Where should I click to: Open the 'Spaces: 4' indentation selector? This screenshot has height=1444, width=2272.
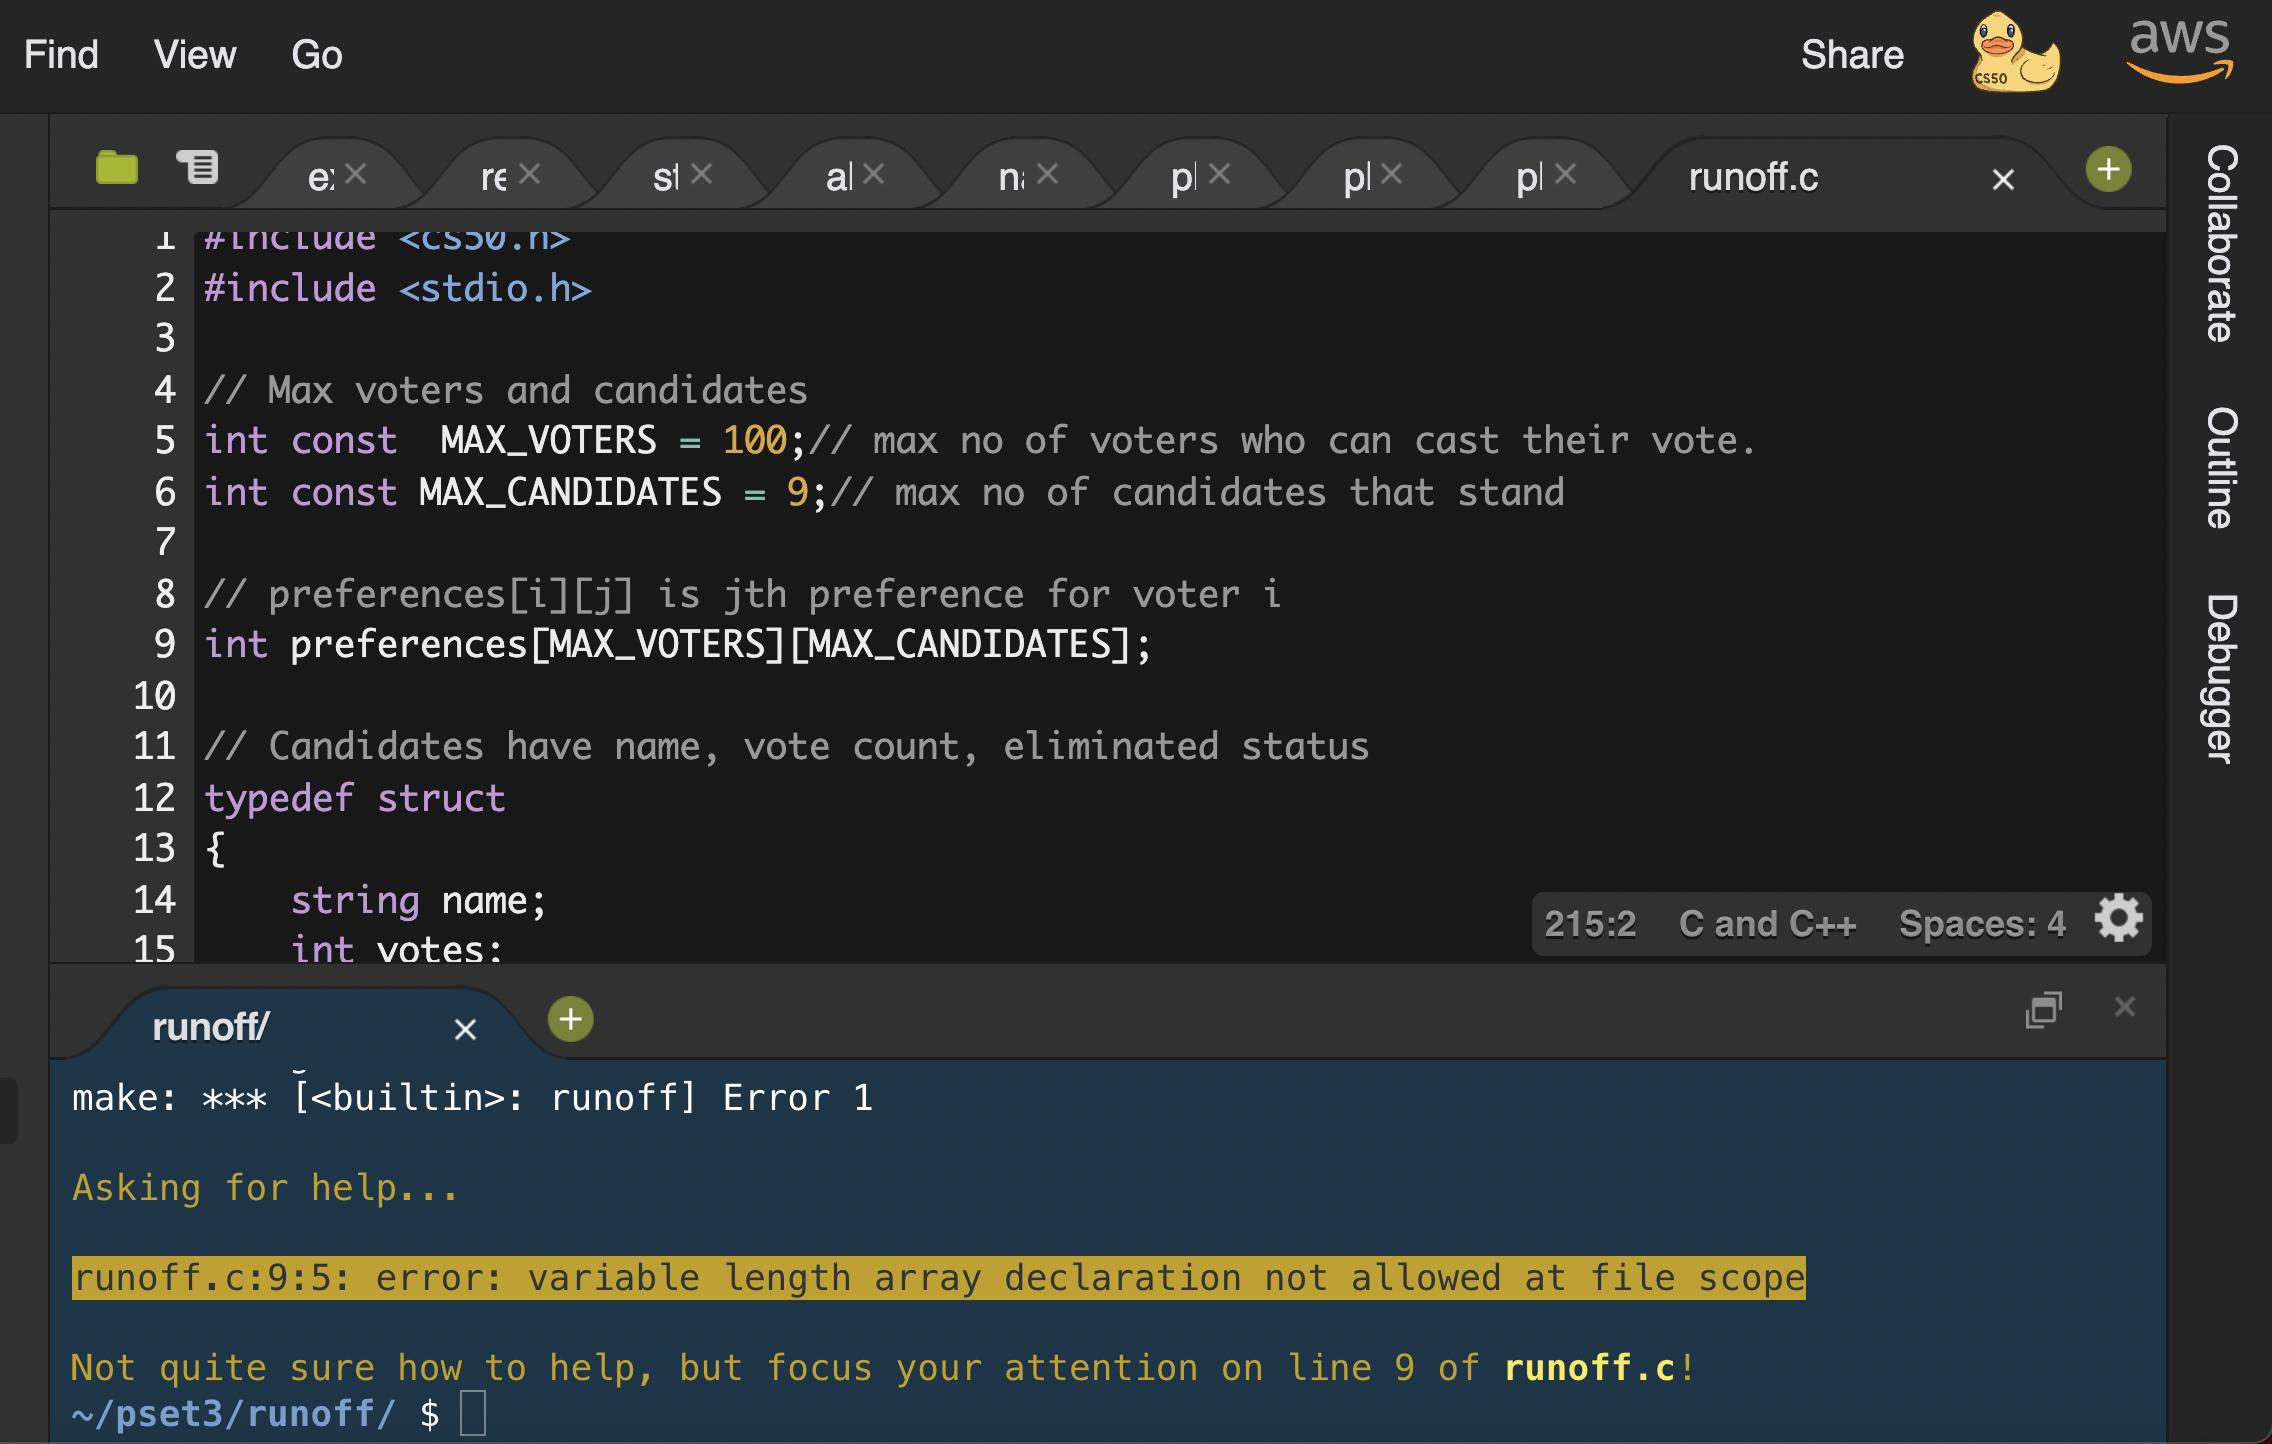pyautogui.click(x=1982, y=924)
